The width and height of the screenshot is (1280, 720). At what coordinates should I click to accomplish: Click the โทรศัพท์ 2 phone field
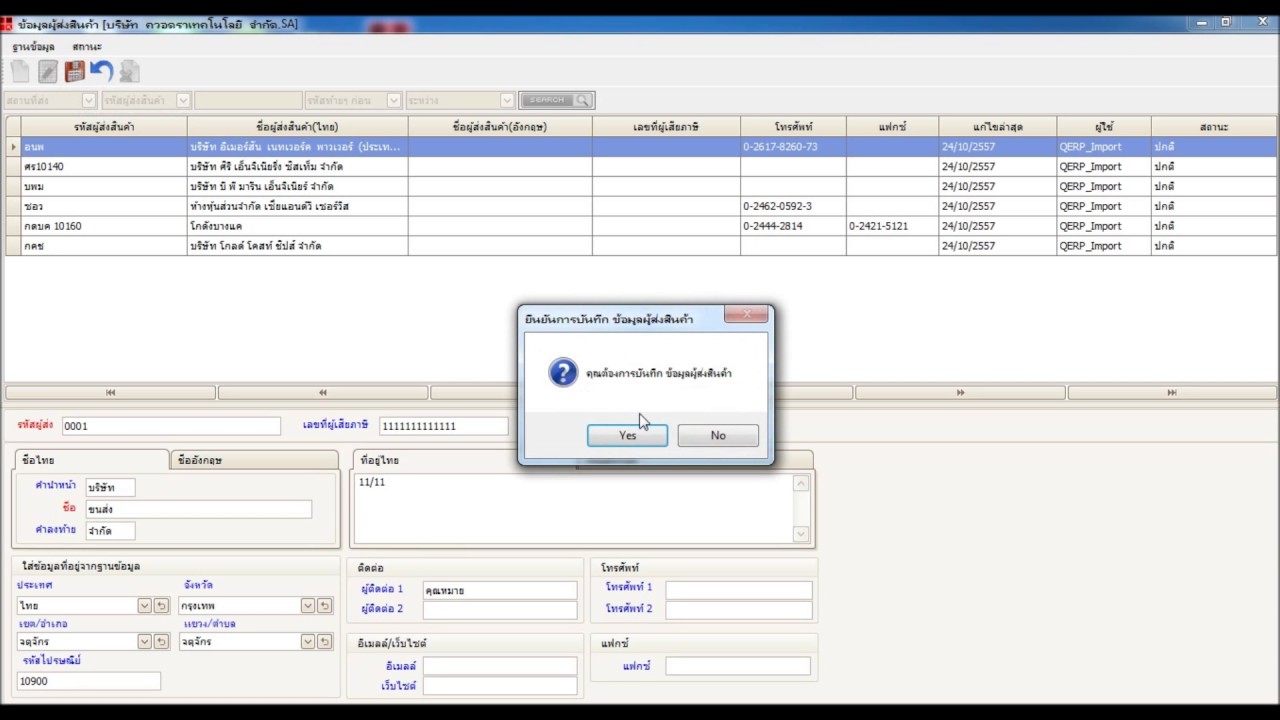point(739,609)
